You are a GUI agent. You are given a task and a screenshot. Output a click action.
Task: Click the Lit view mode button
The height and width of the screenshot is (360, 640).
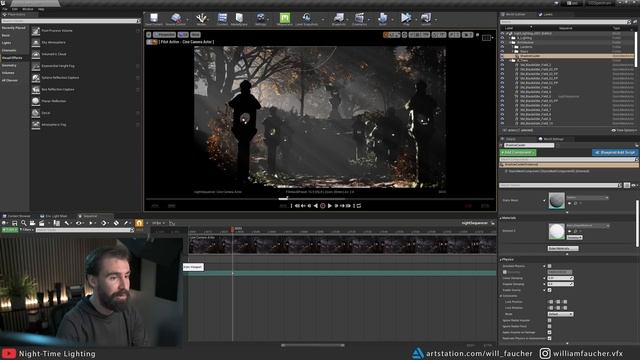[183, 35]
